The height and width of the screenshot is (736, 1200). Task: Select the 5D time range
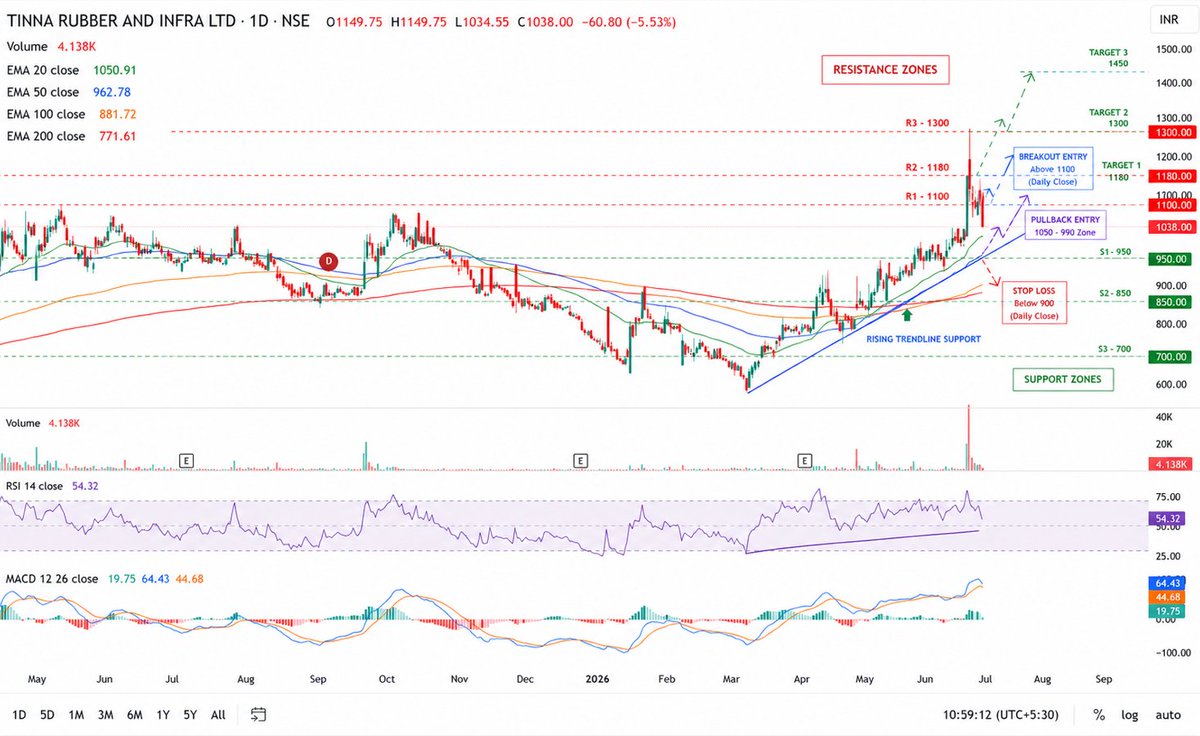47,715
